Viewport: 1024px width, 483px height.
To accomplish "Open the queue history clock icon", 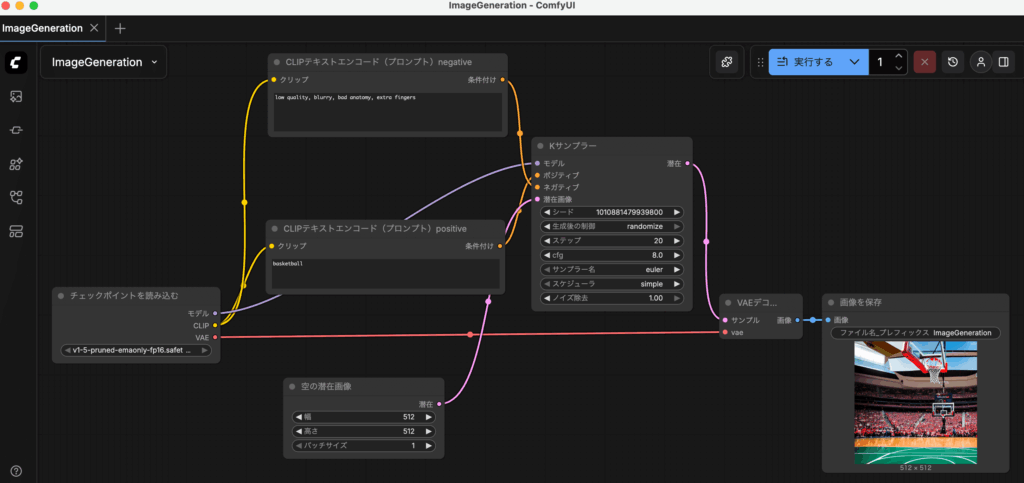I will pyautogui.click(x=953, y=62).
